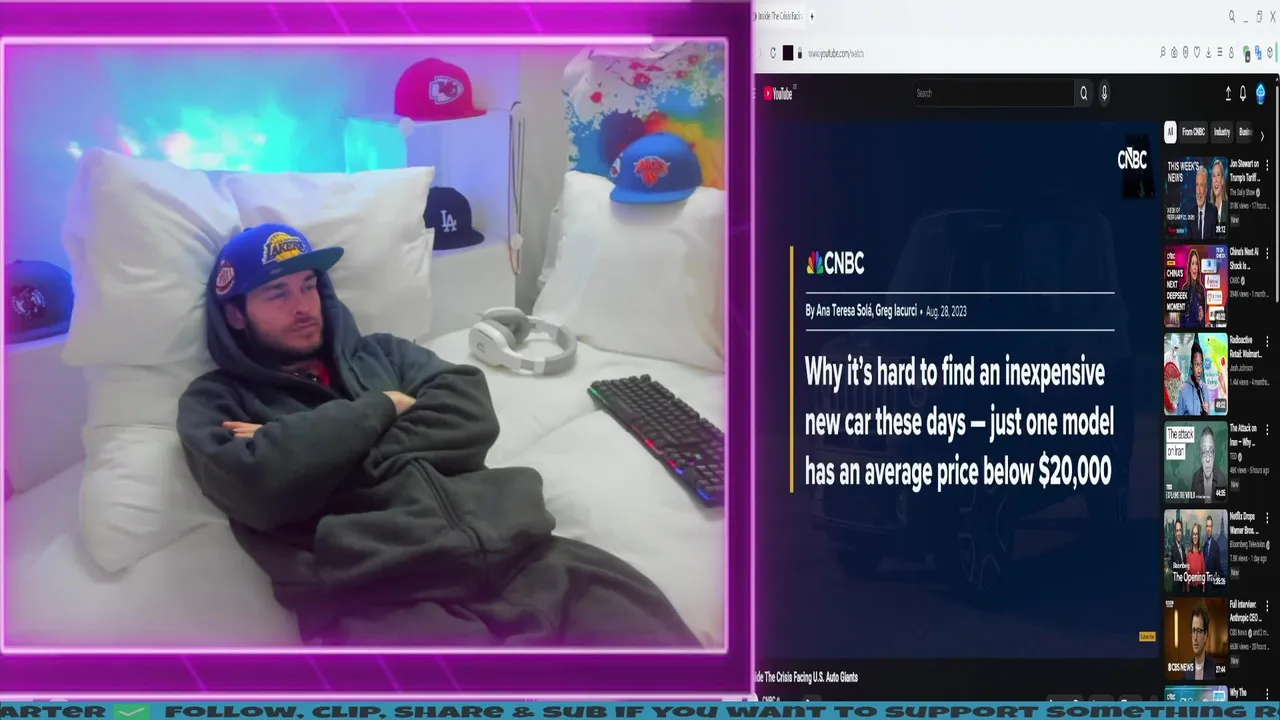Click the address bar zoom/search icon
The height and width of the screenshot is (720, 1280).
click(1163, 52)
